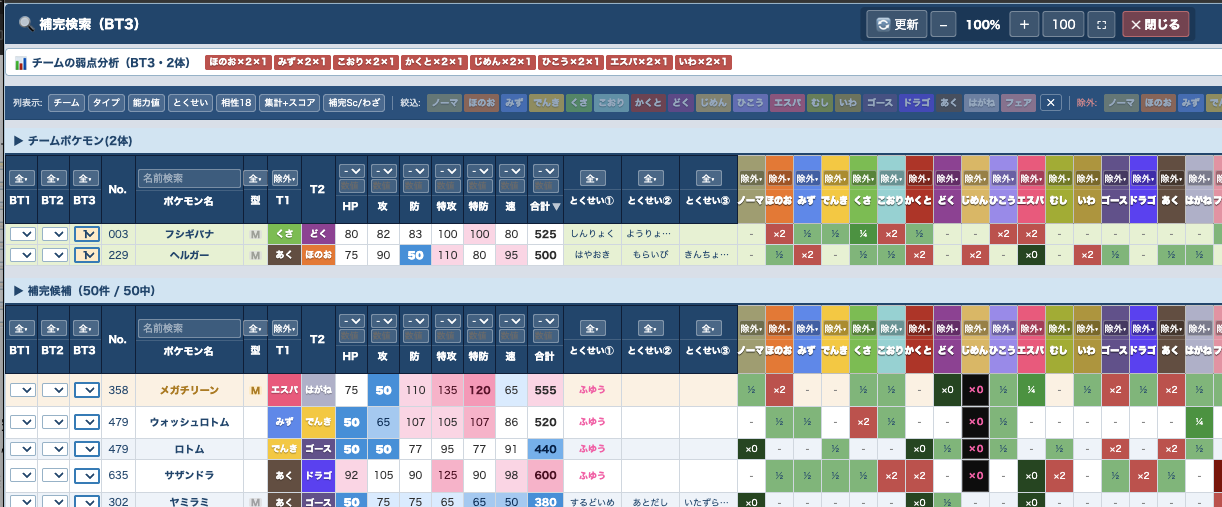1222x507 pixels.
Task: Reset zoom with the 100 button
Action: pyautogui.click(x=1063, y=25)
